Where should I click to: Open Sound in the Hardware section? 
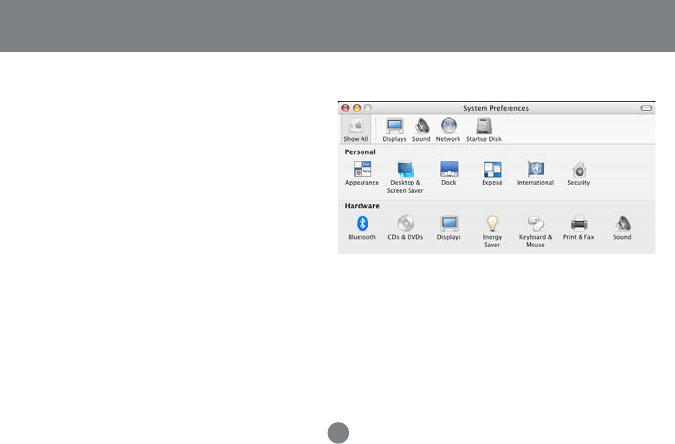point(622,228)
